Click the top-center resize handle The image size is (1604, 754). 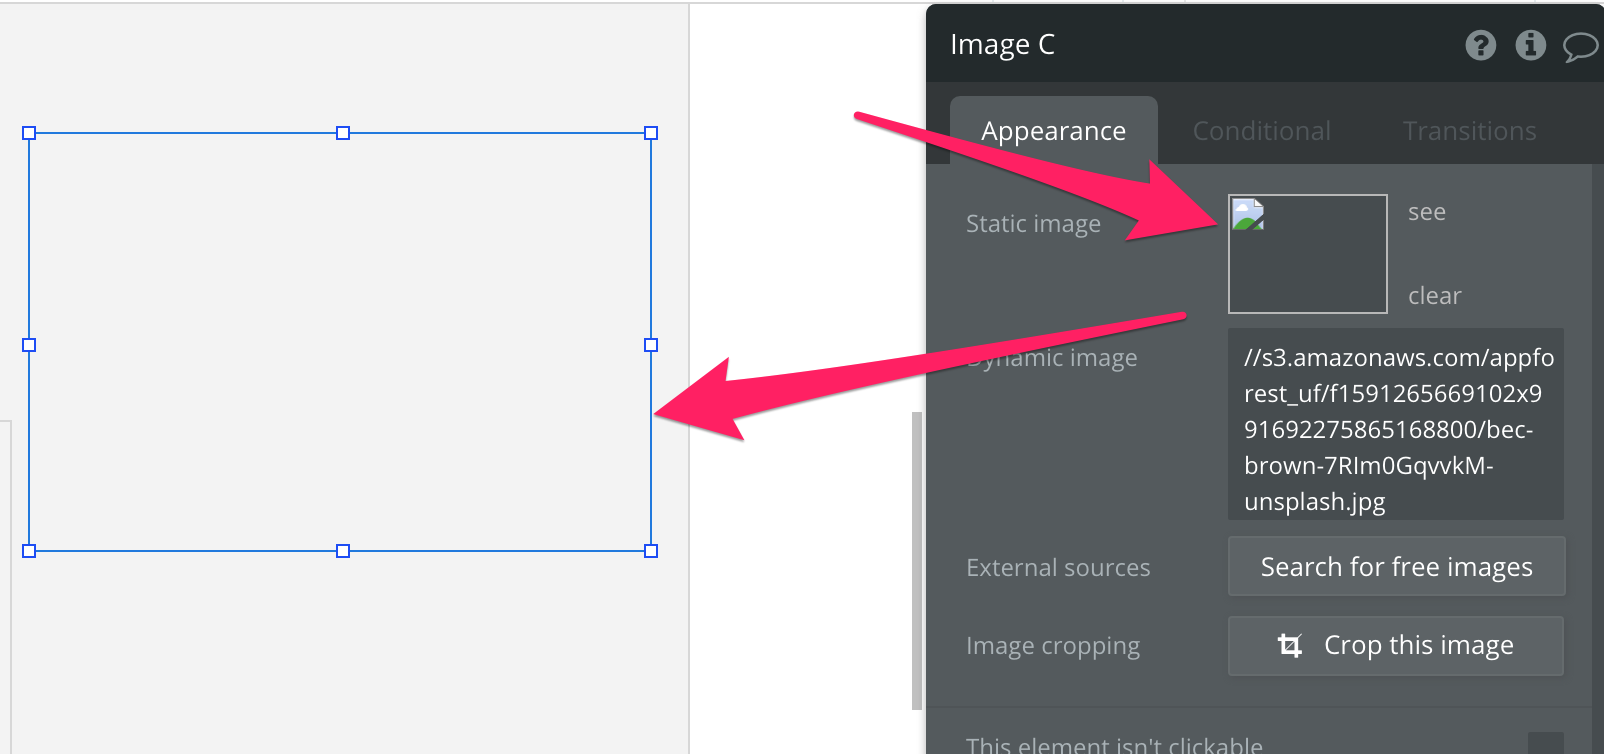tap(343, 133)
